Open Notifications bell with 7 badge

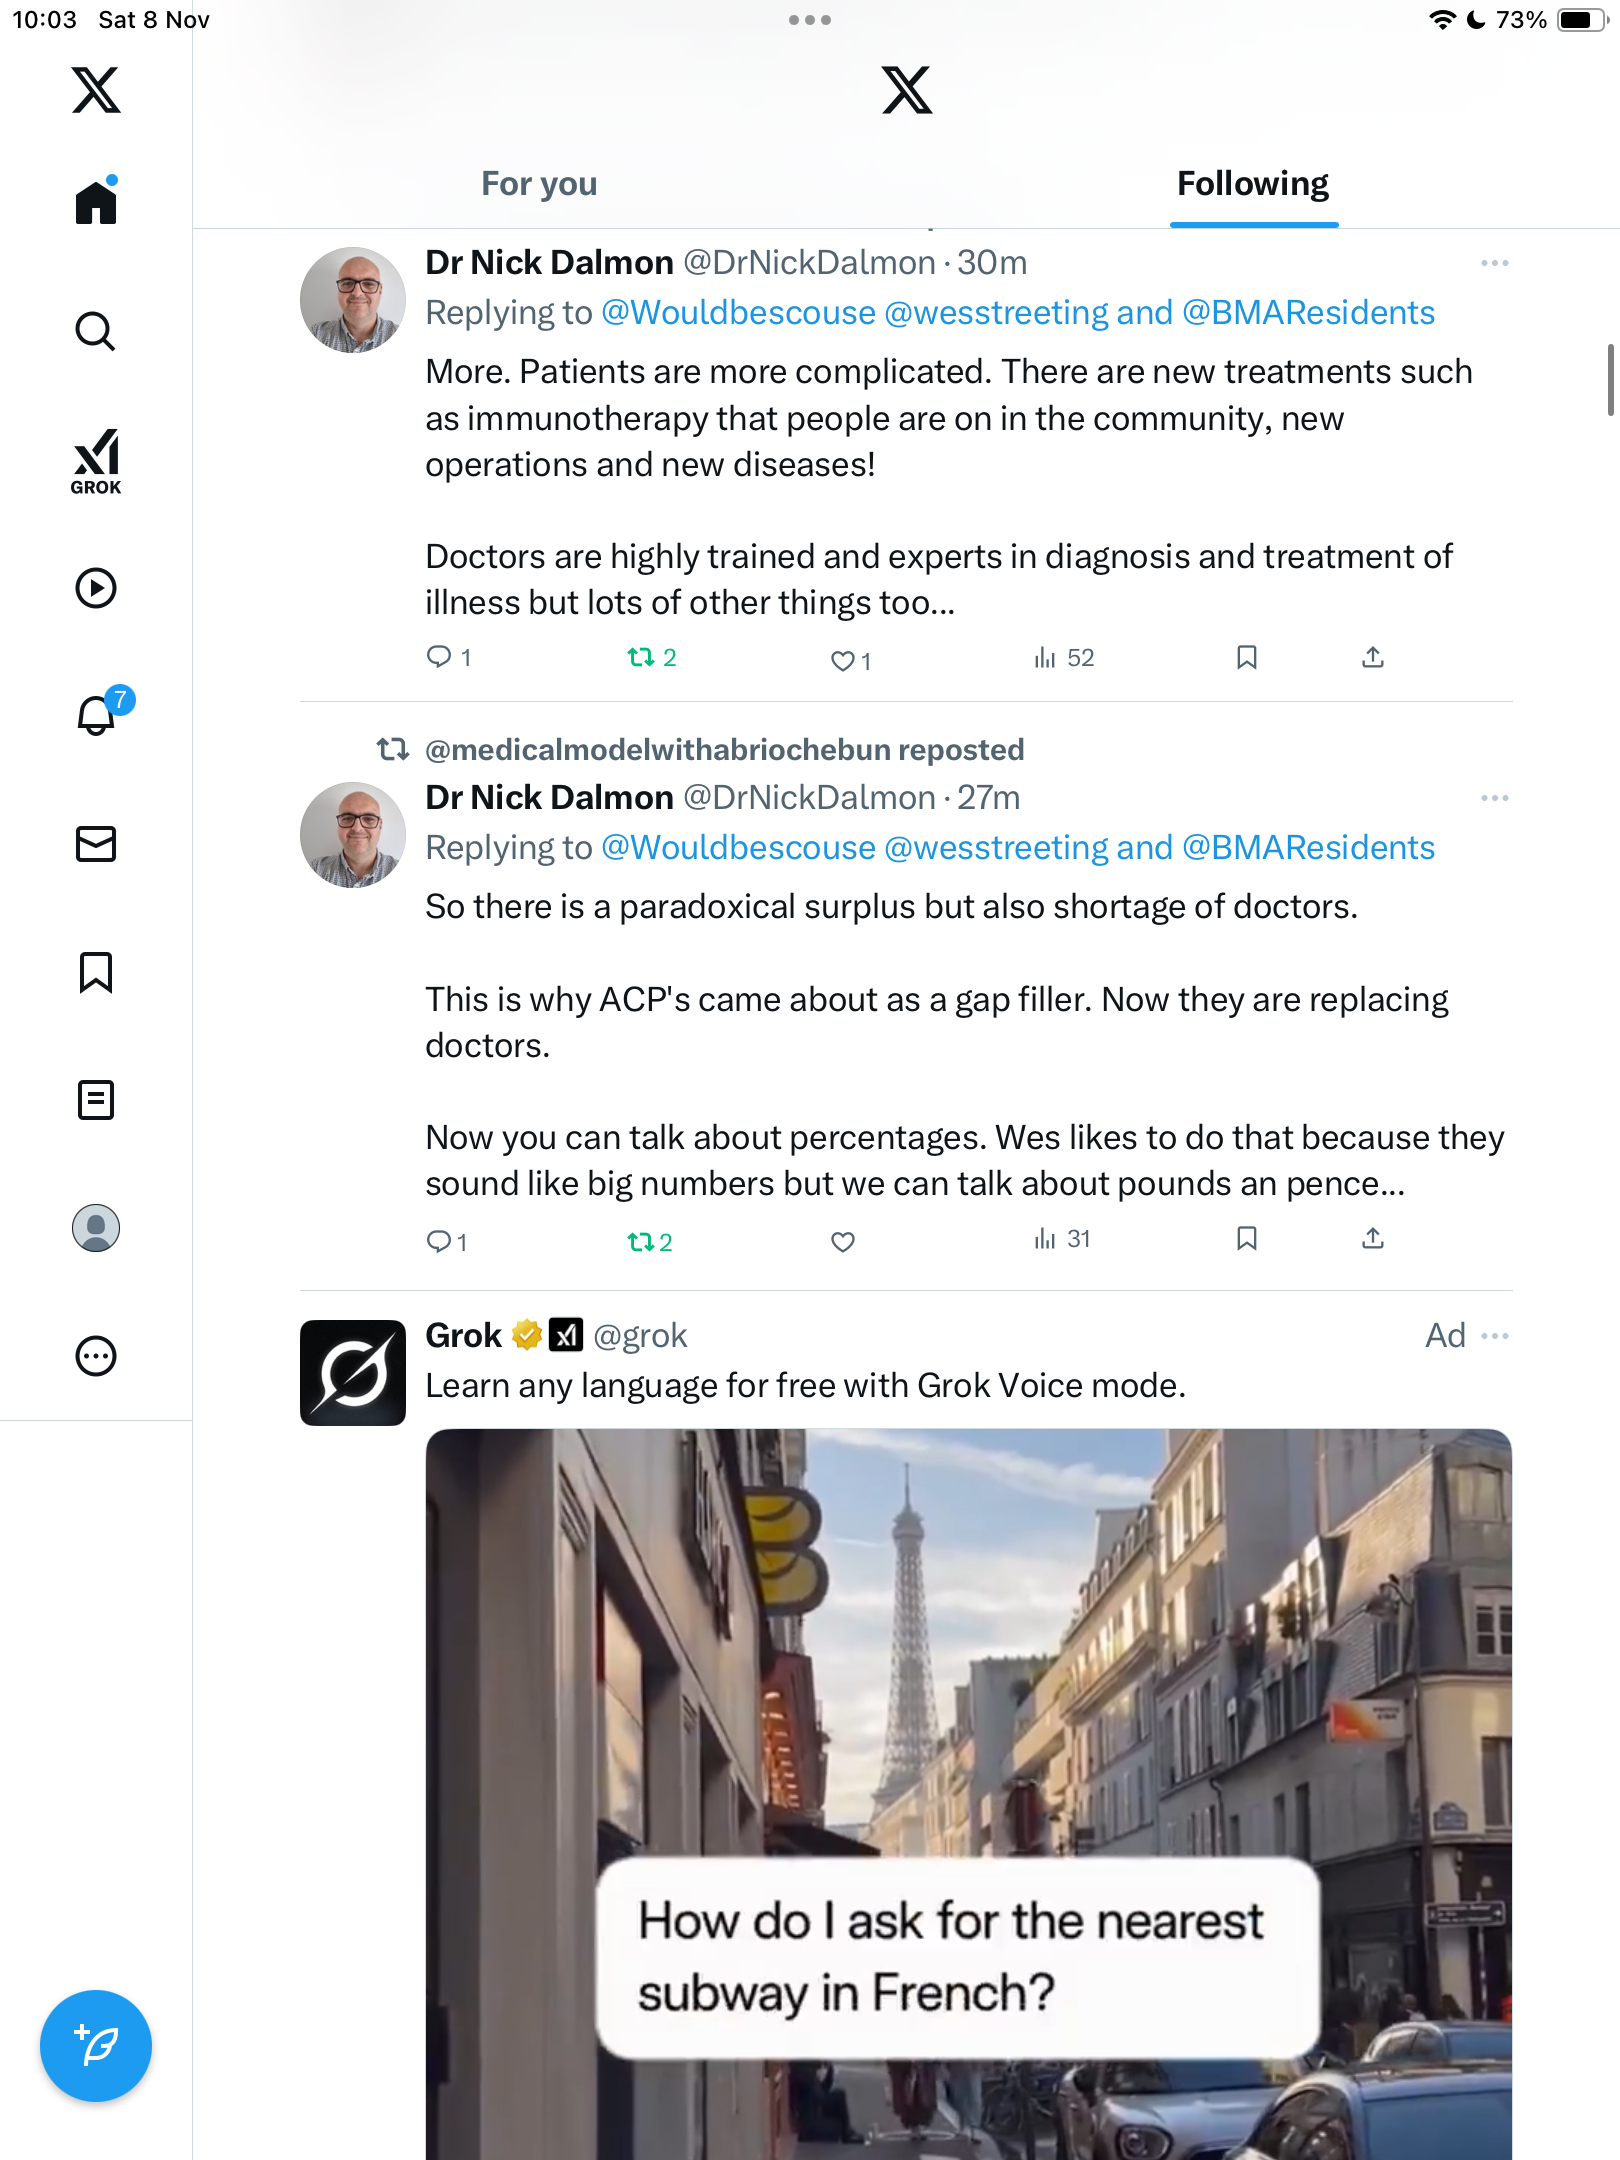[x=97, y=715]
